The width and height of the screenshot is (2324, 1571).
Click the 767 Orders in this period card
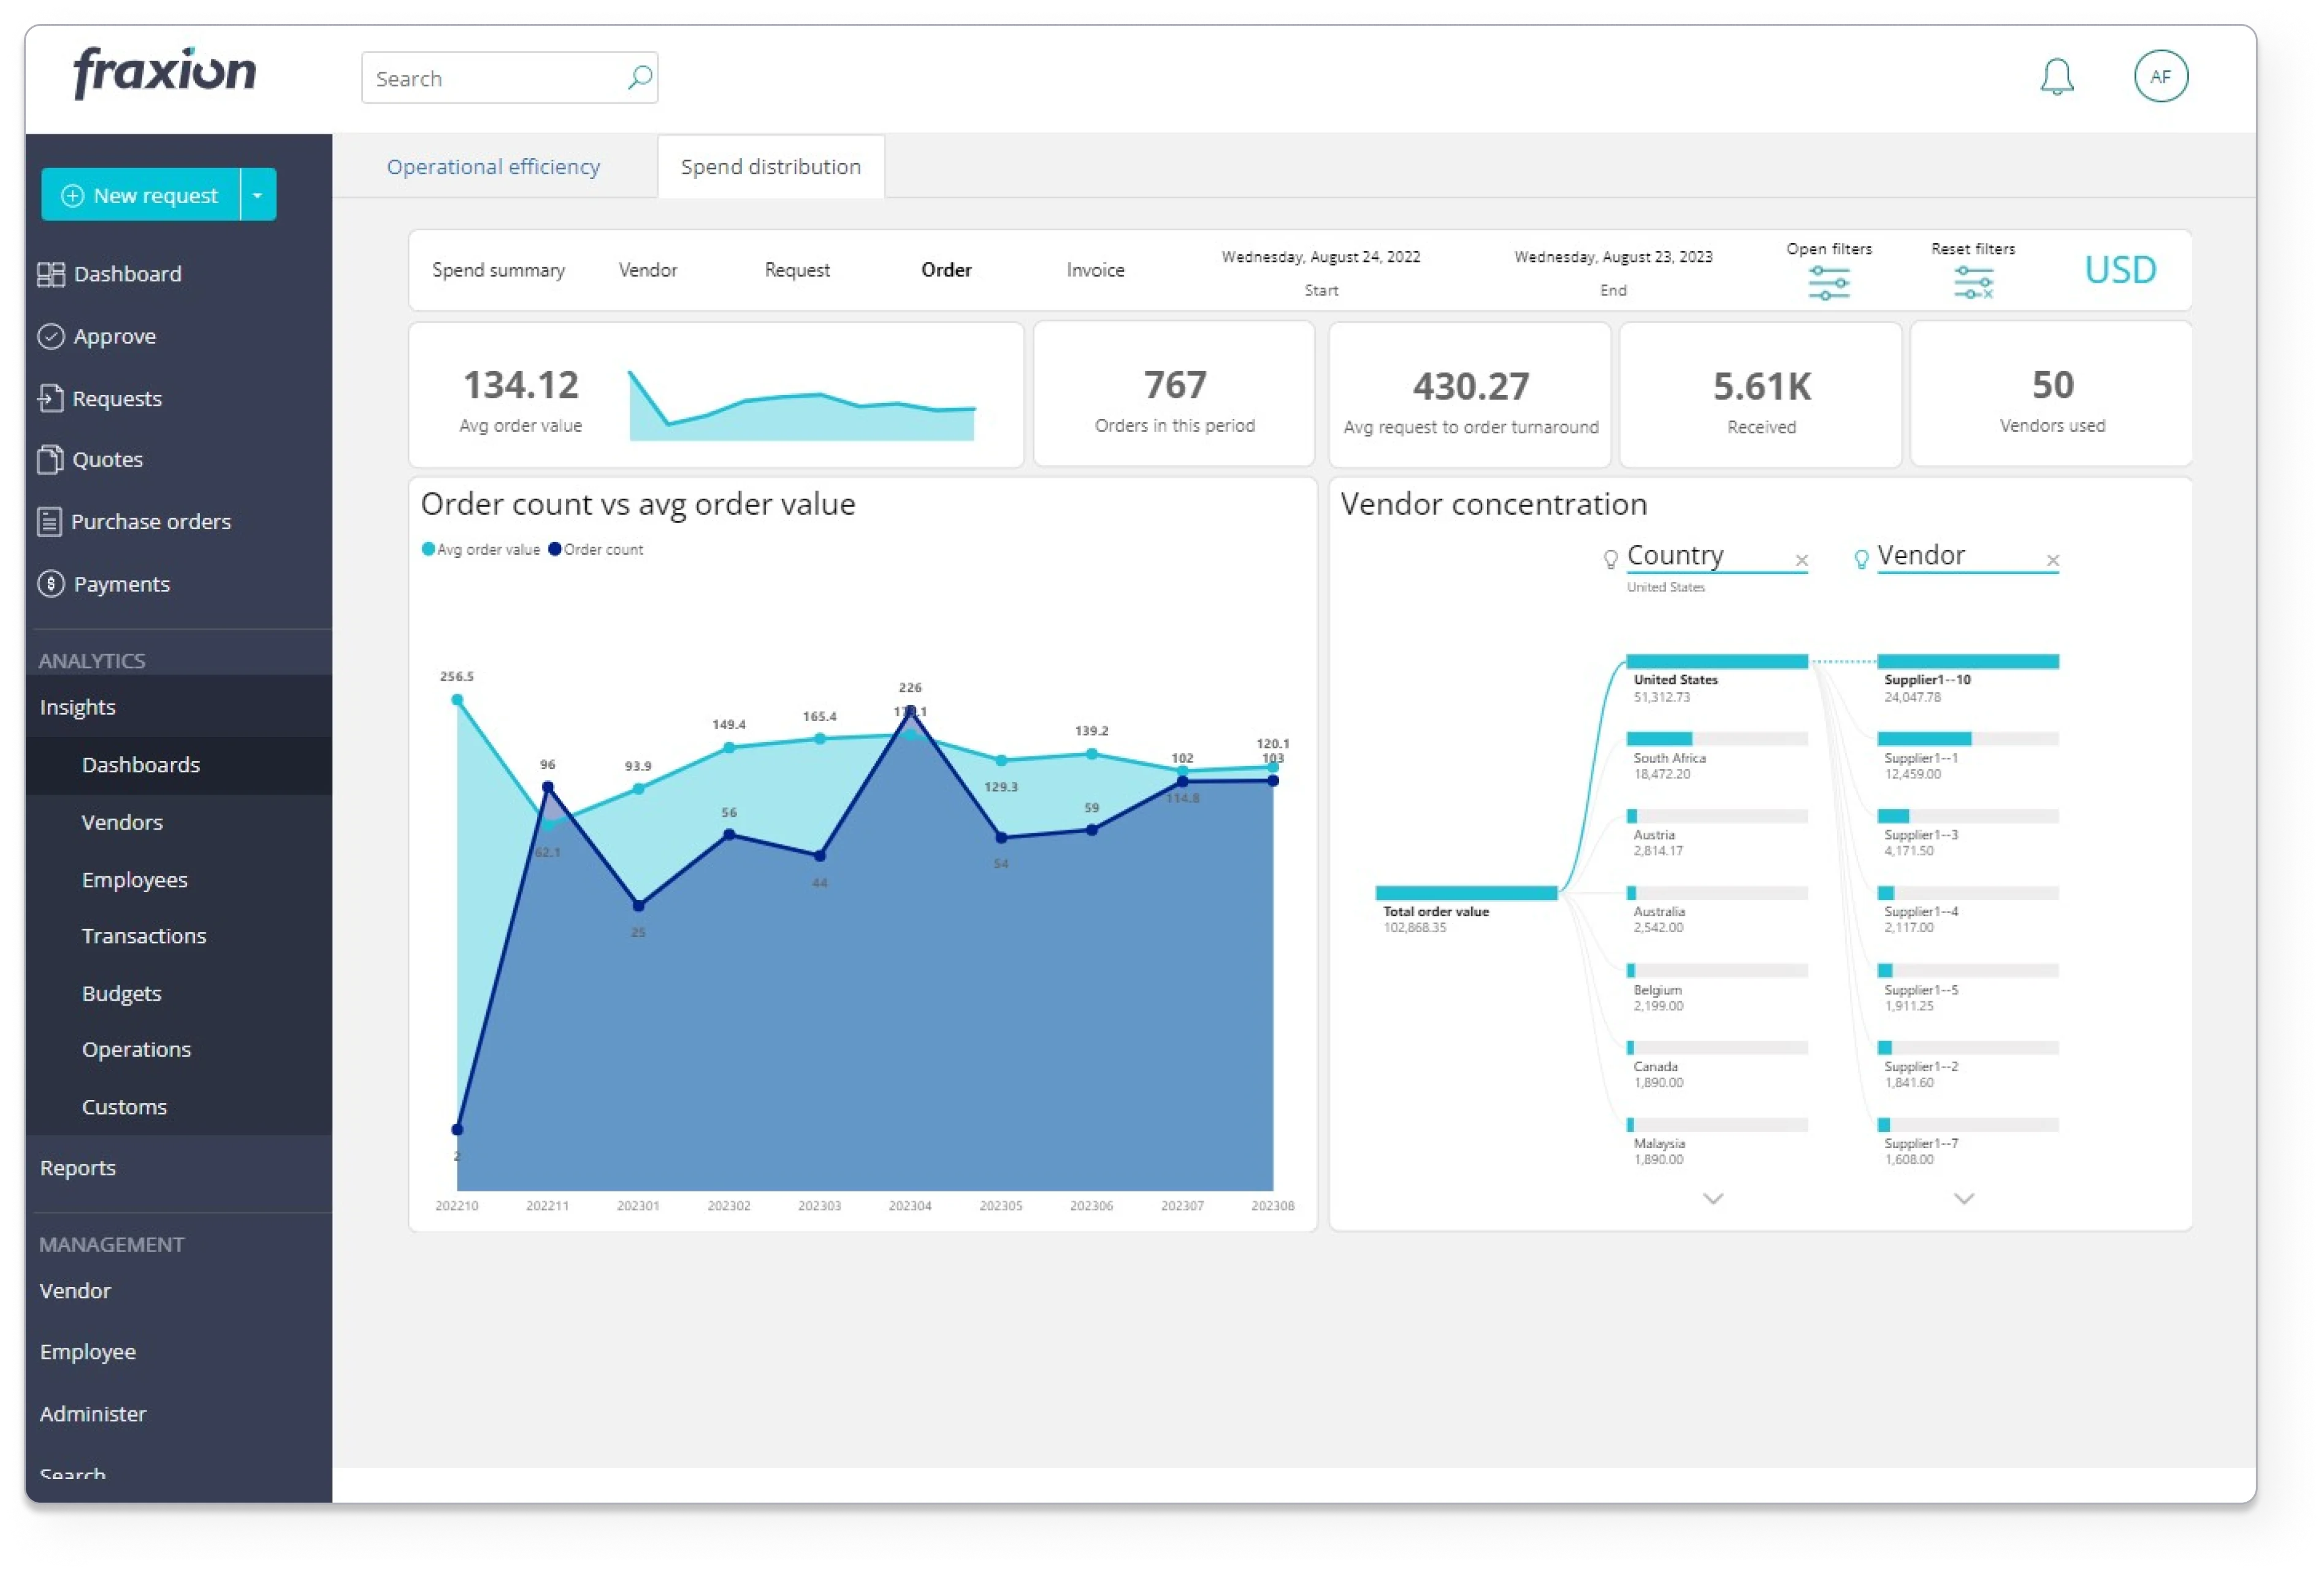point(1174,394)
